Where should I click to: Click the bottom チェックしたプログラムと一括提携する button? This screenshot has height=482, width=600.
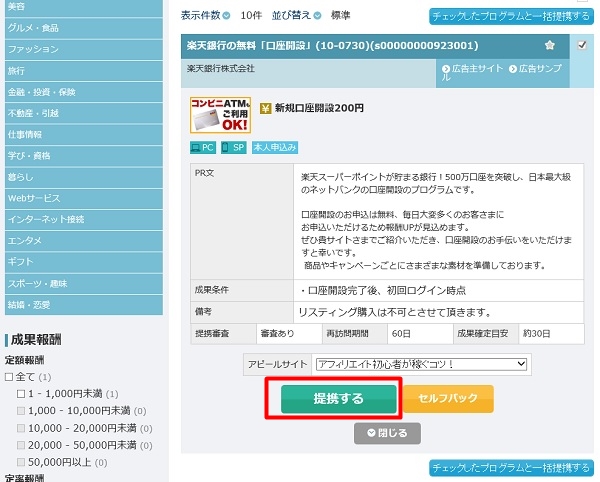511,468
